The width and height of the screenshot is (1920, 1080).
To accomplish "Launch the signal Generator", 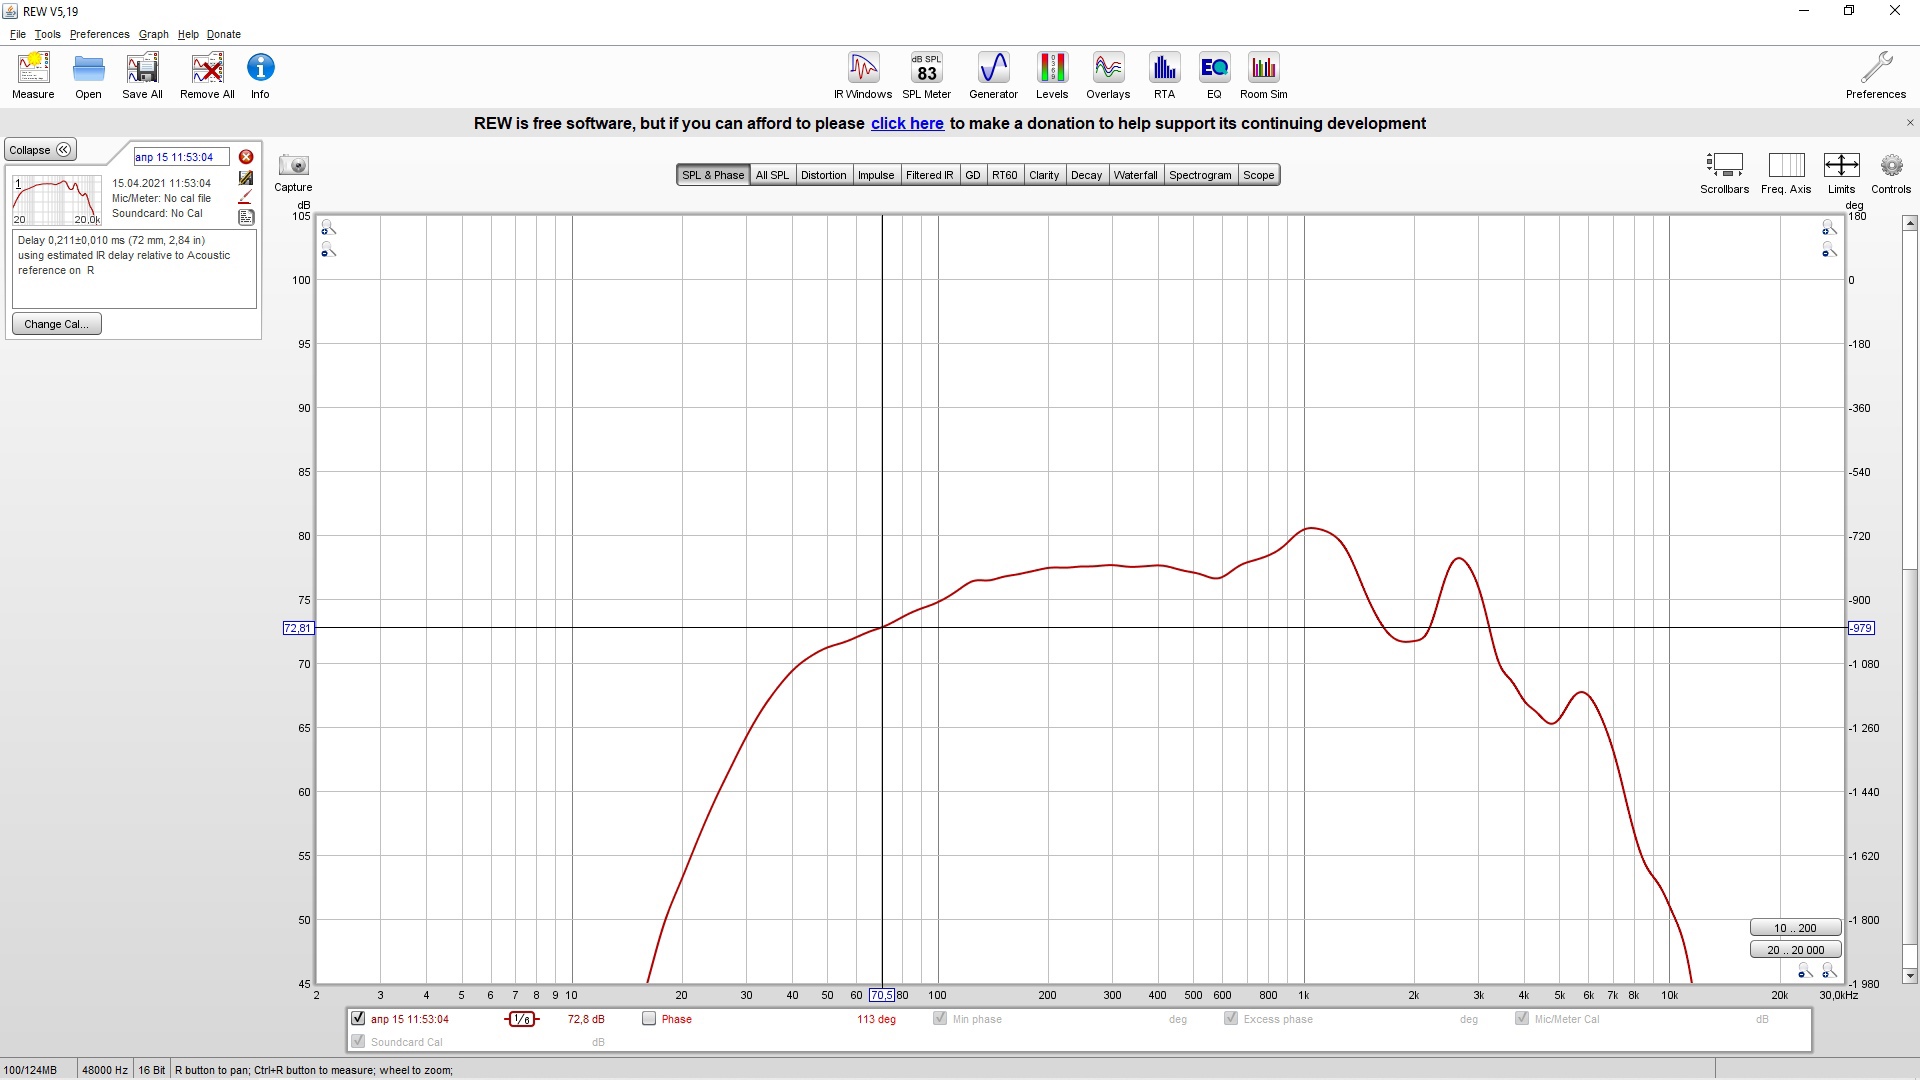I will pyautogui.click(x=993, y=75).
